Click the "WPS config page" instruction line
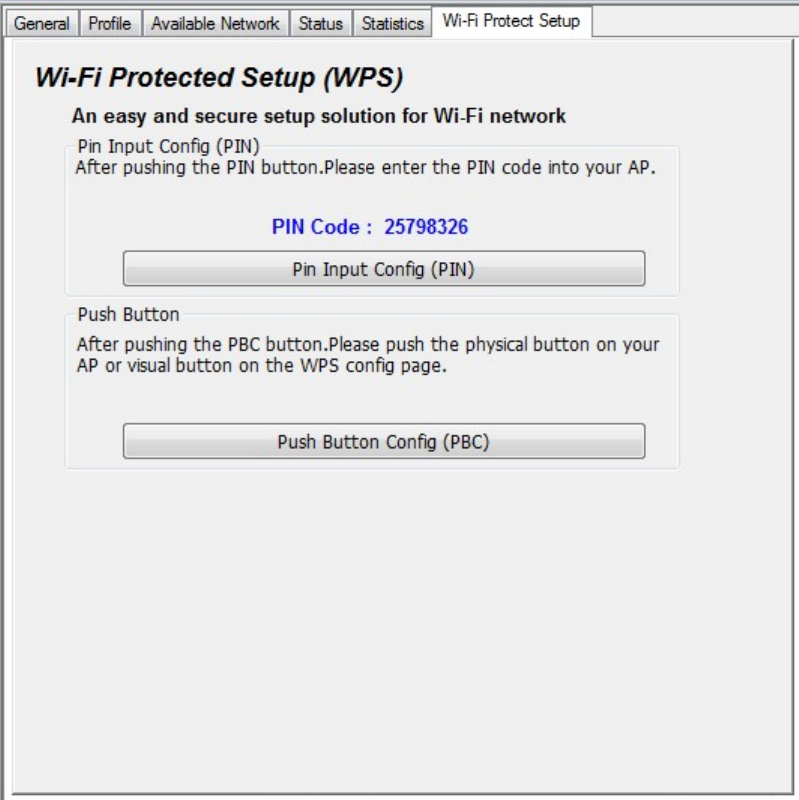The height and width of the screenshot is (800, 799). coord(260,366)
